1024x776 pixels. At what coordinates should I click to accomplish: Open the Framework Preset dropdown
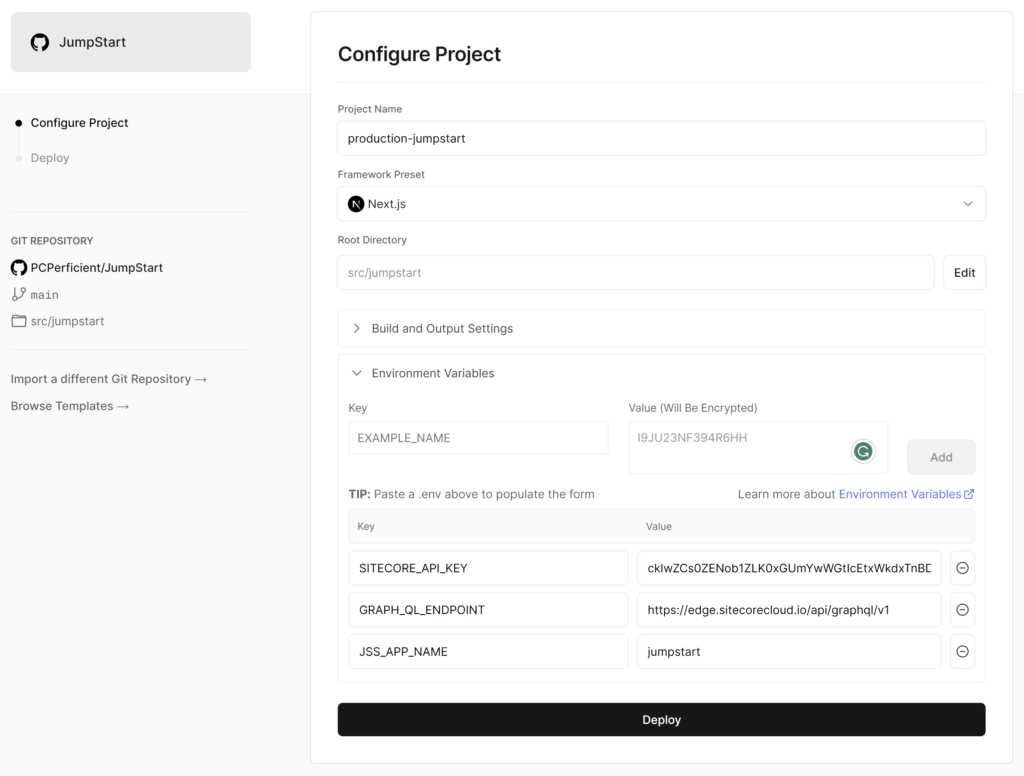point(967,203)
